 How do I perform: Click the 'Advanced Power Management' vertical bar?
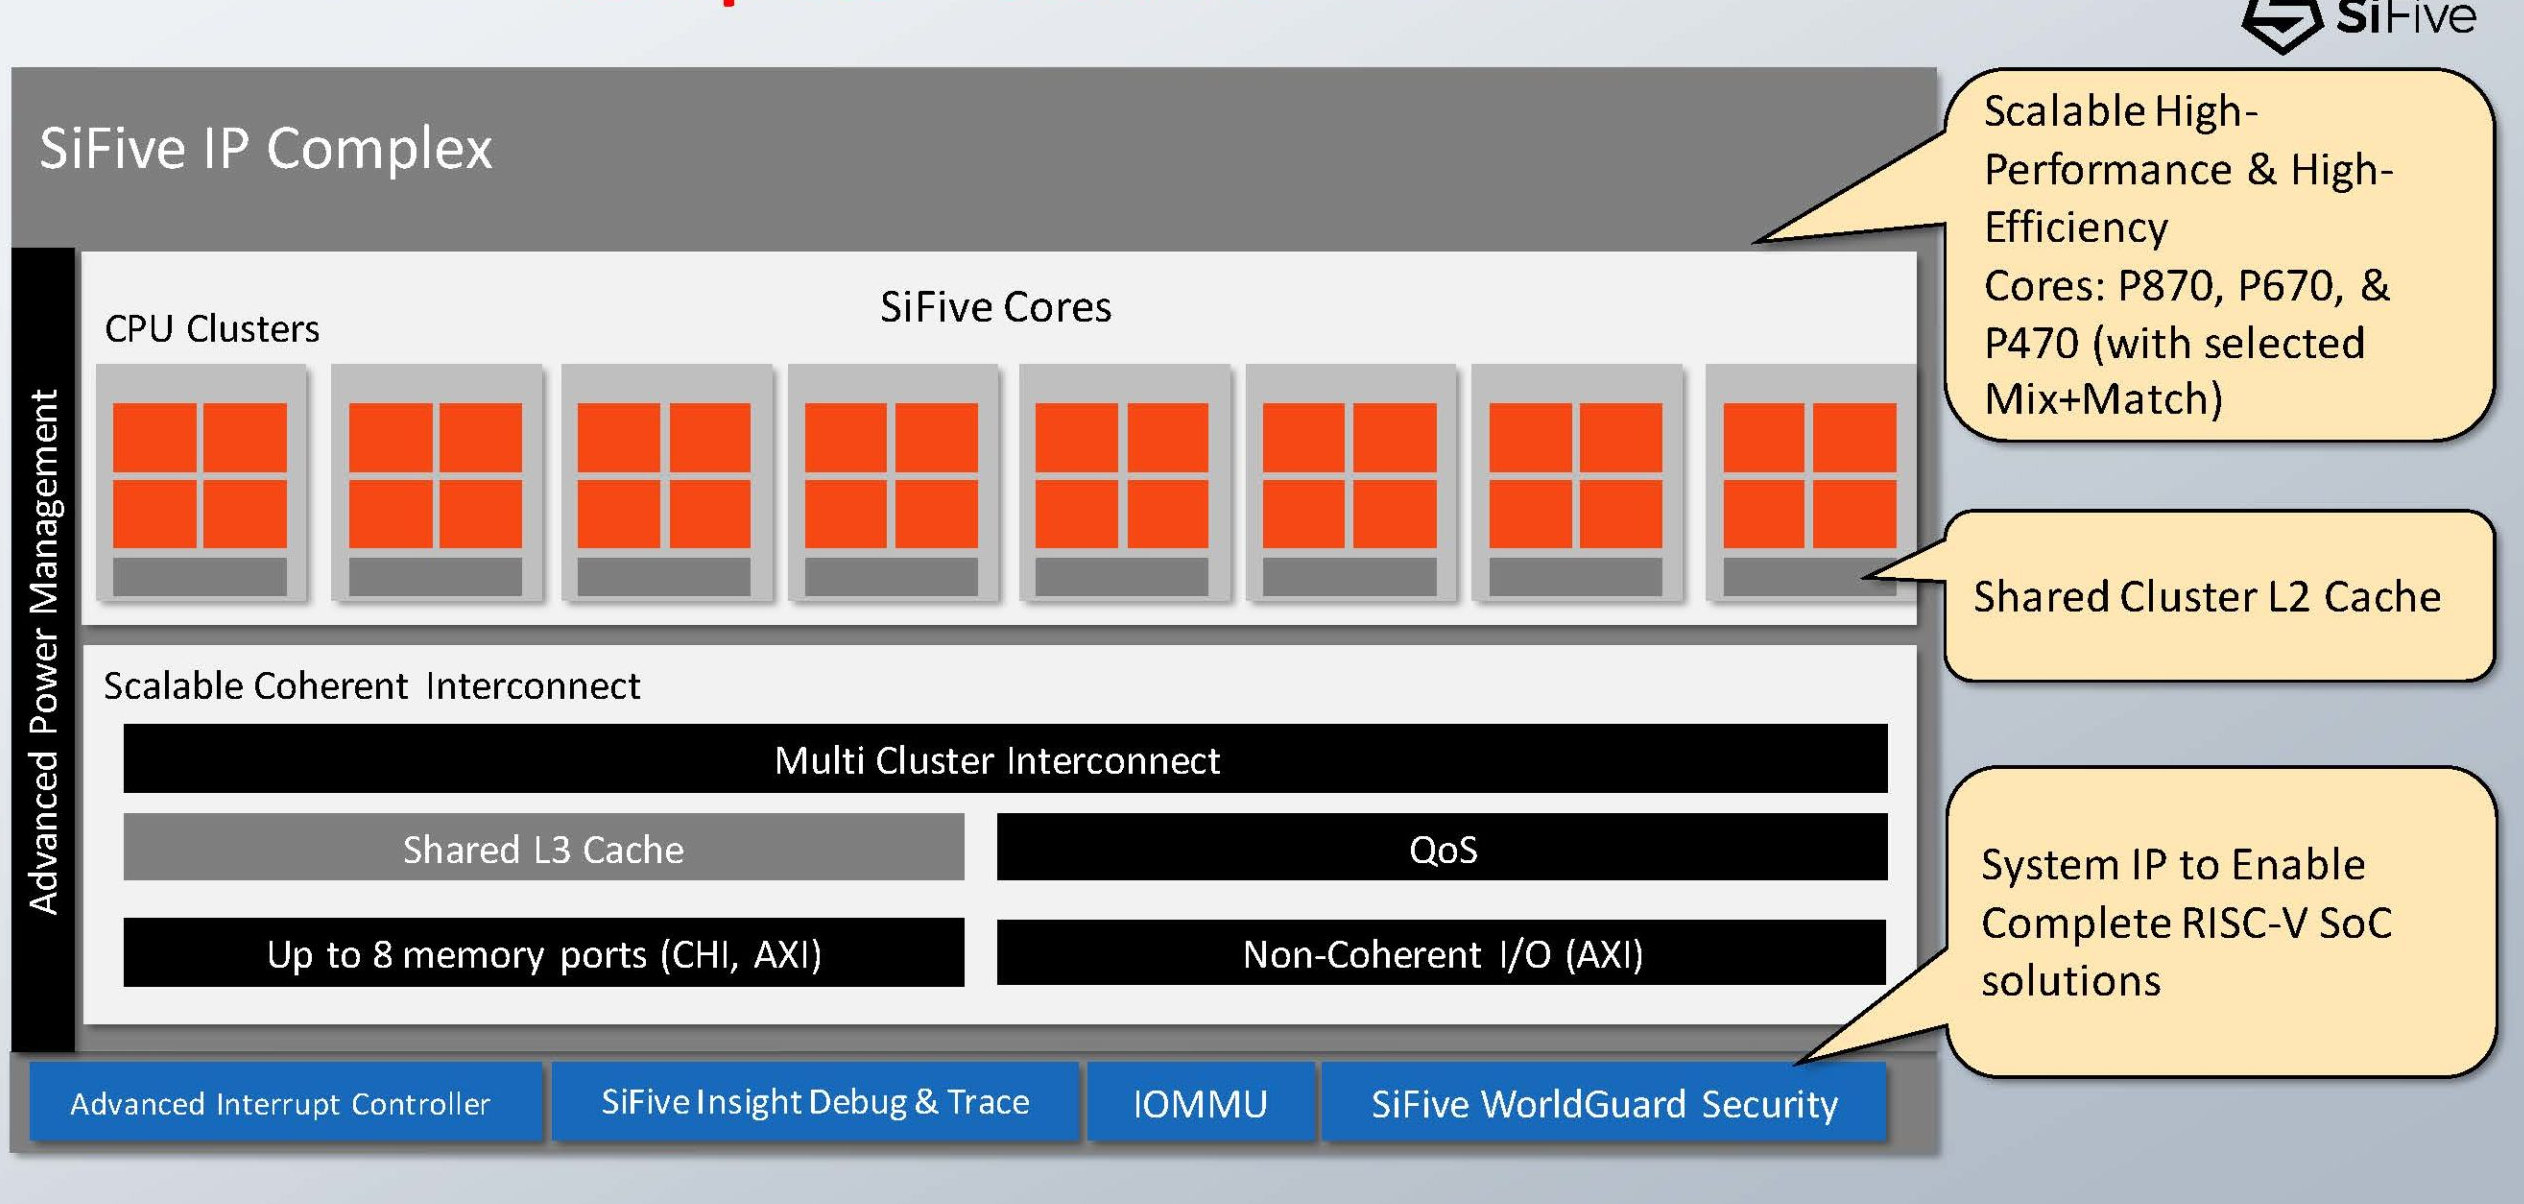click(x=43, y=650)
